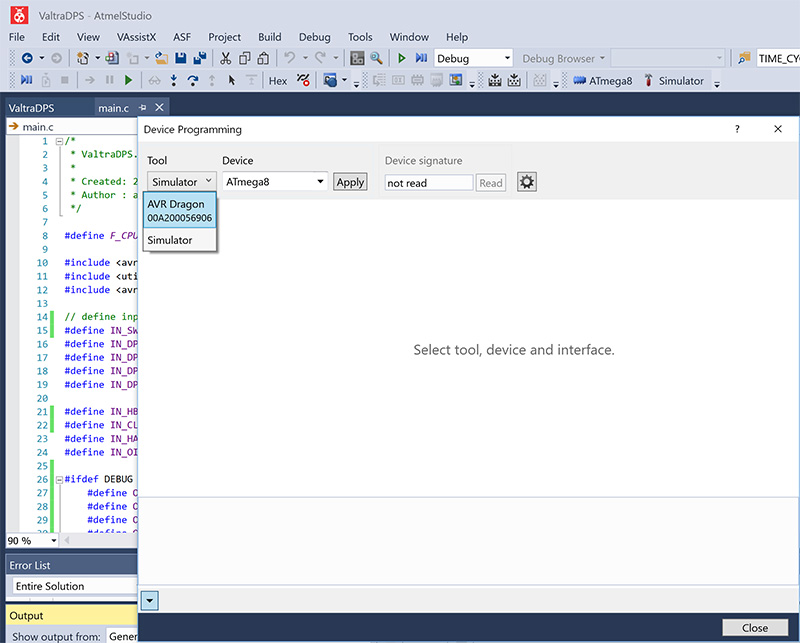Open the Build menu
Viewport: 800px width, 643px height.
point(269,37)
